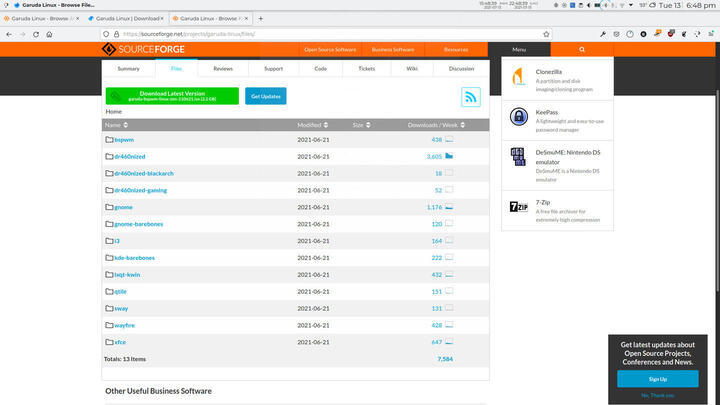Switch to Garuda Linux Download browser tab
The width and height of the screenshot is (720, 405).
pyautogui.click(x=126, y=18)
